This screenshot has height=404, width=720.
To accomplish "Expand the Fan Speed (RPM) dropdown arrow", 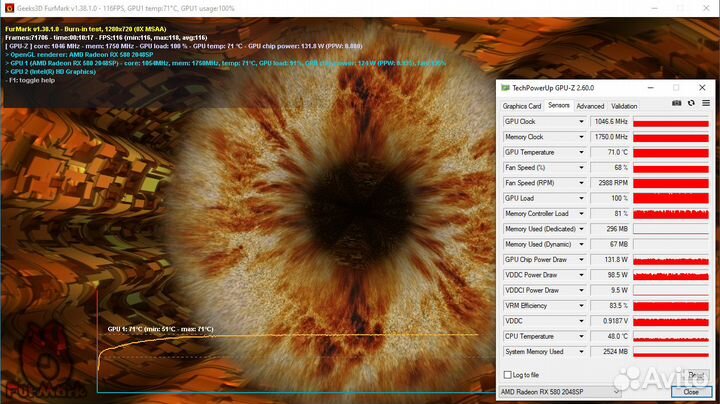I will [581, 183].
